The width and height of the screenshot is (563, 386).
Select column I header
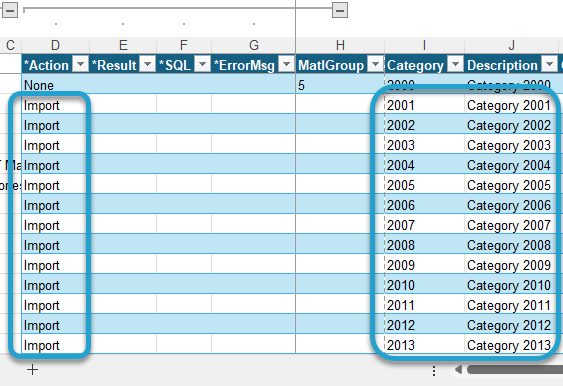tap(424, 45)
